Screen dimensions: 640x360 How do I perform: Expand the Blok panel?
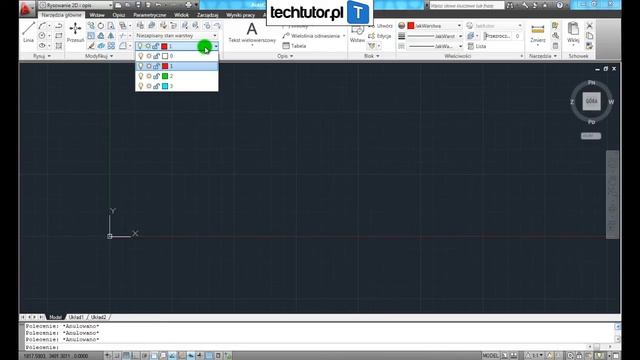click(x=371, y=56)
